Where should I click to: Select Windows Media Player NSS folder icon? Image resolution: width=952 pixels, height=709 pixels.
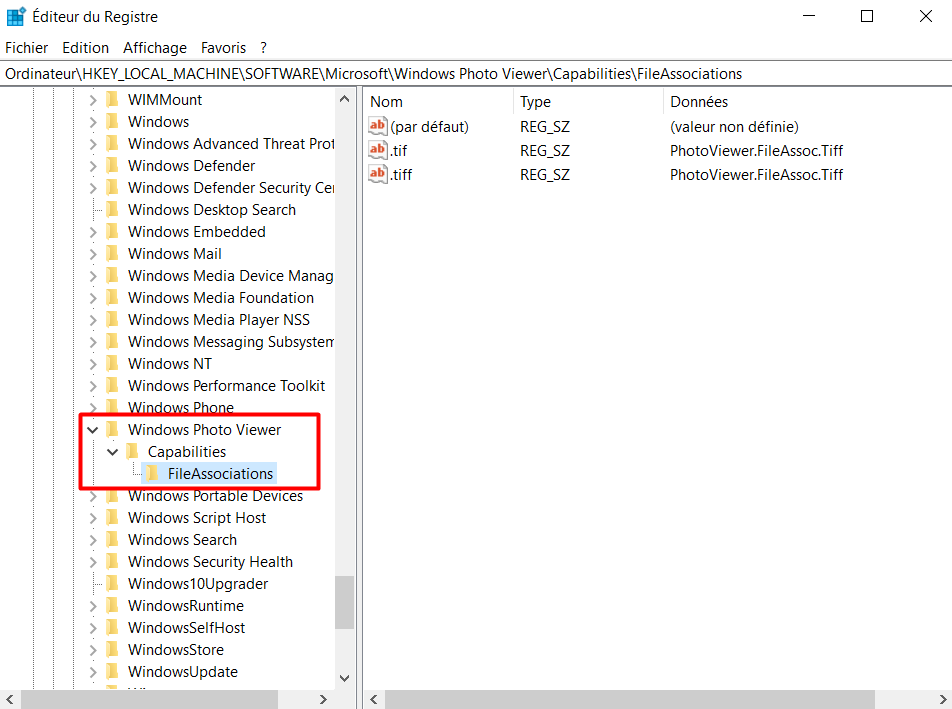pyautogui.click(x=112, y=319)
